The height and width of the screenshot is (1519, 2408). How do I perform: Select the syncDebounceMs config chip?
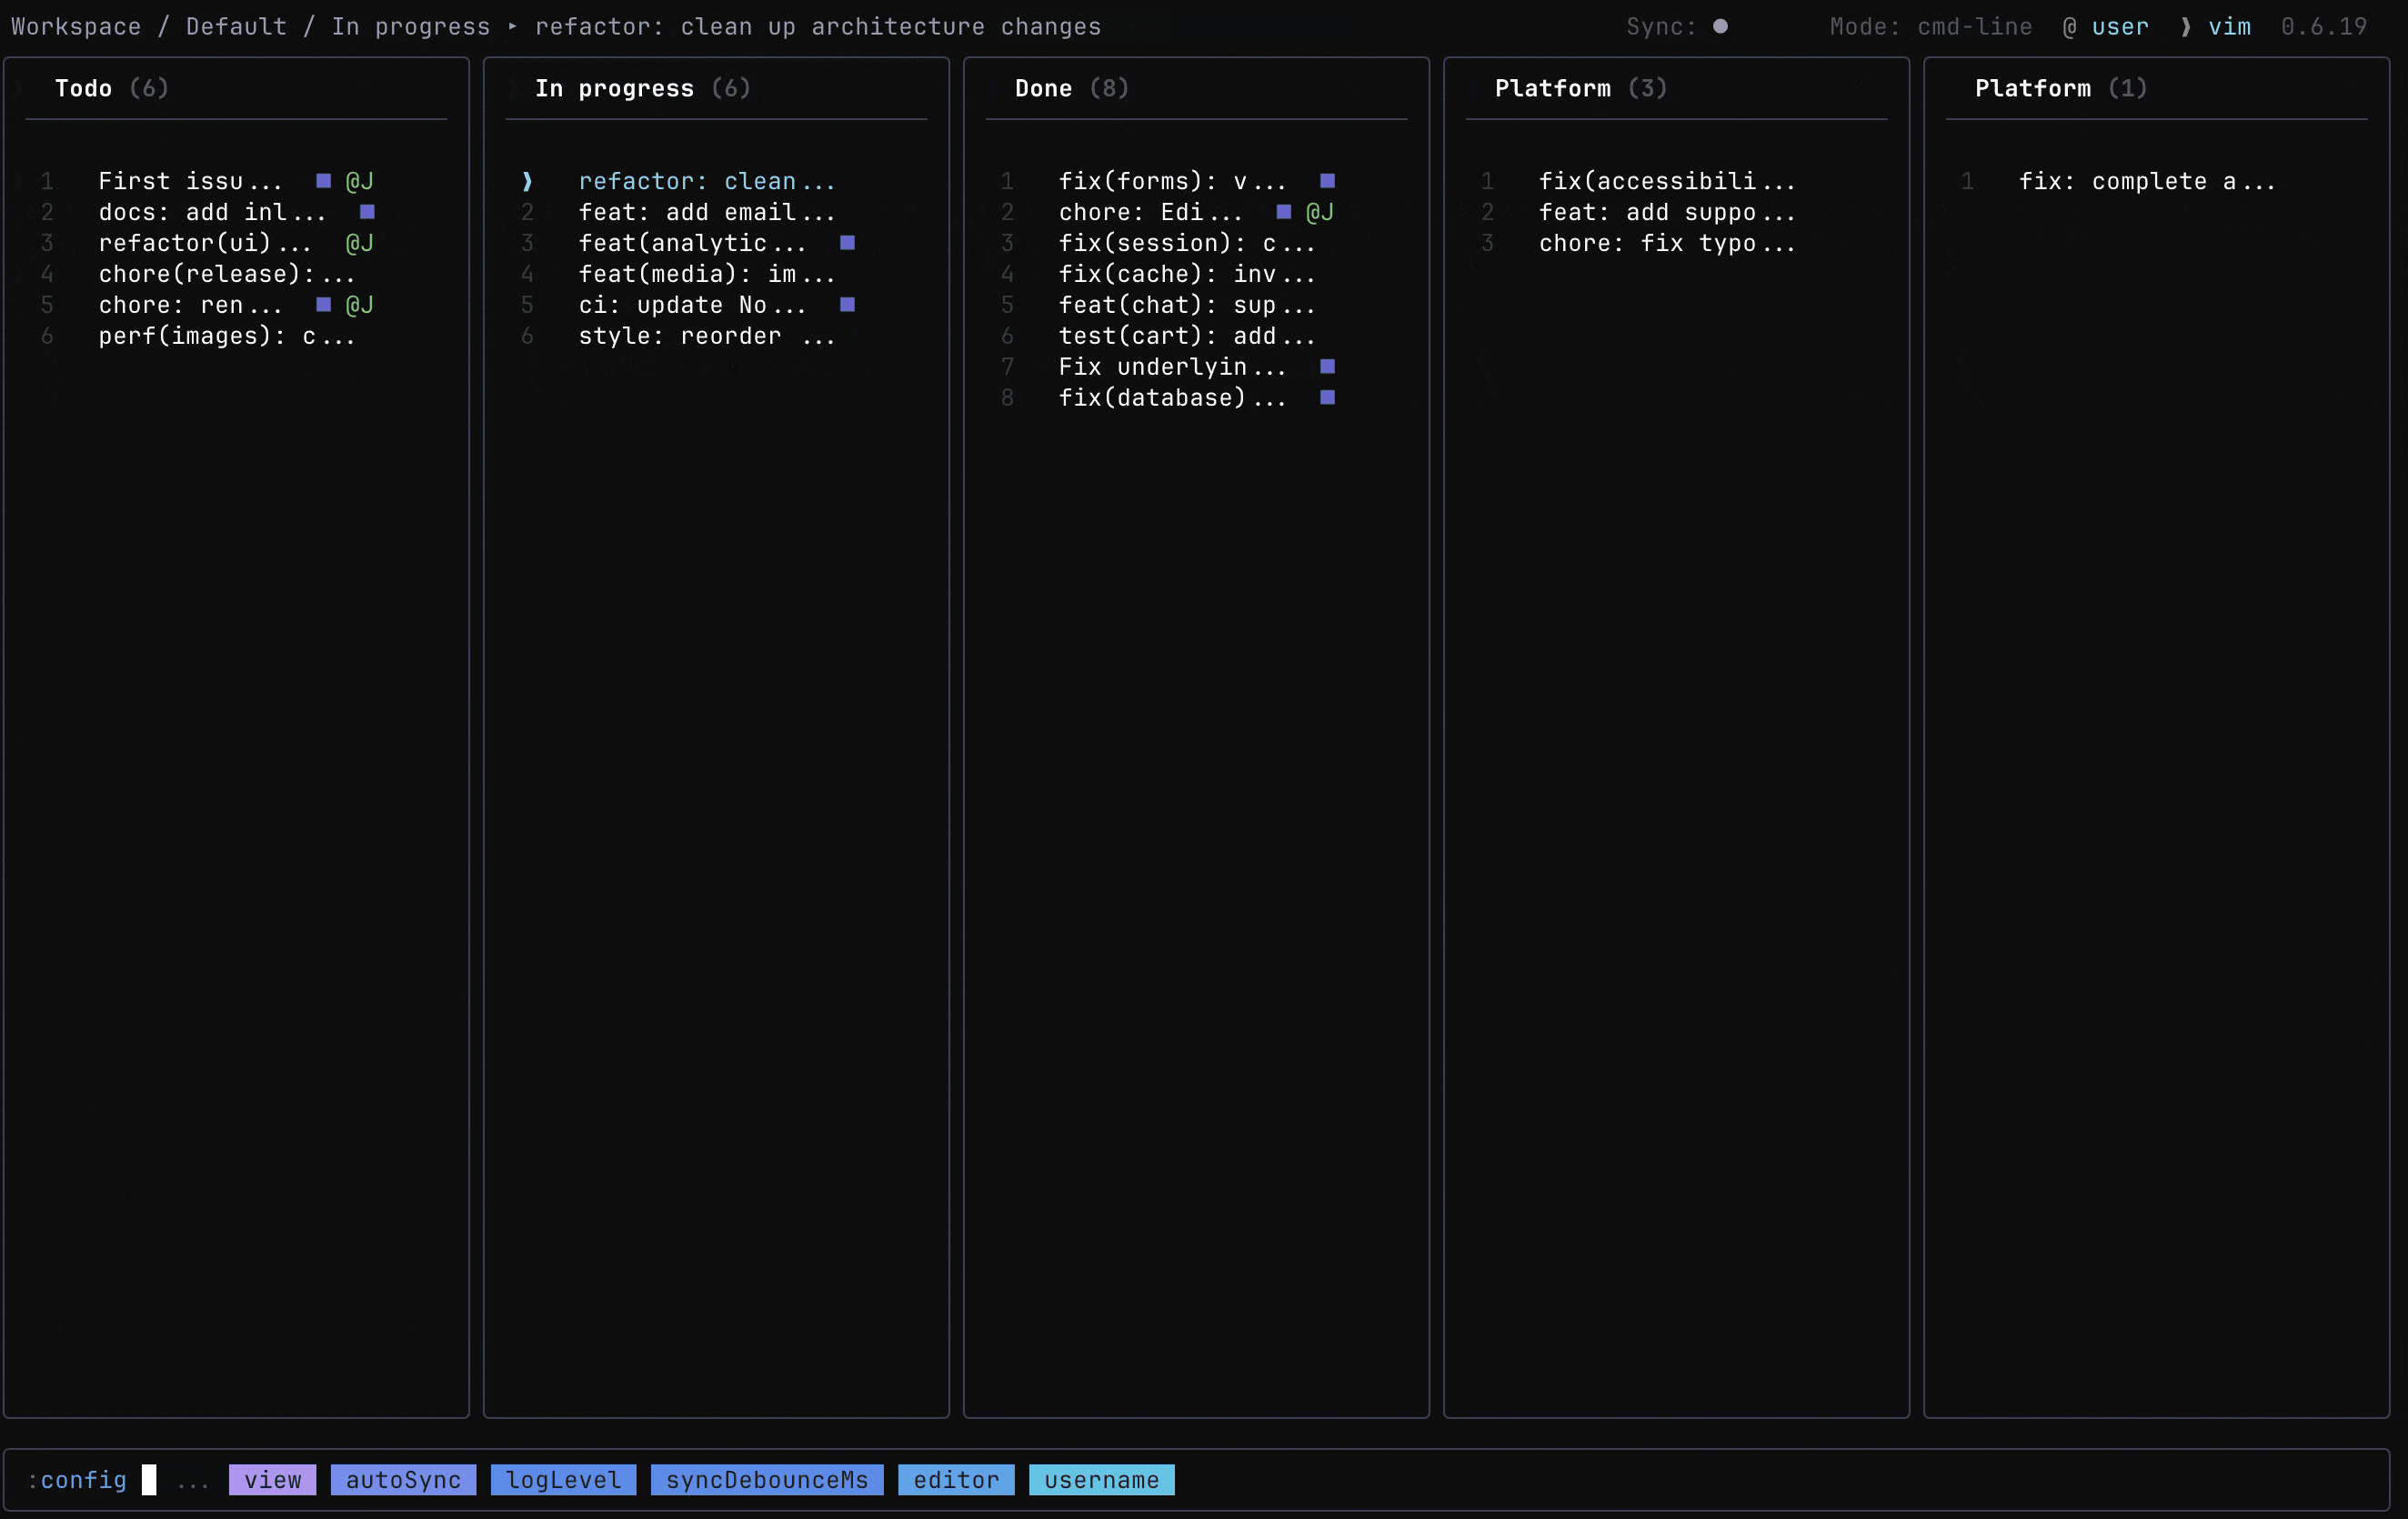coord(767,1479)
